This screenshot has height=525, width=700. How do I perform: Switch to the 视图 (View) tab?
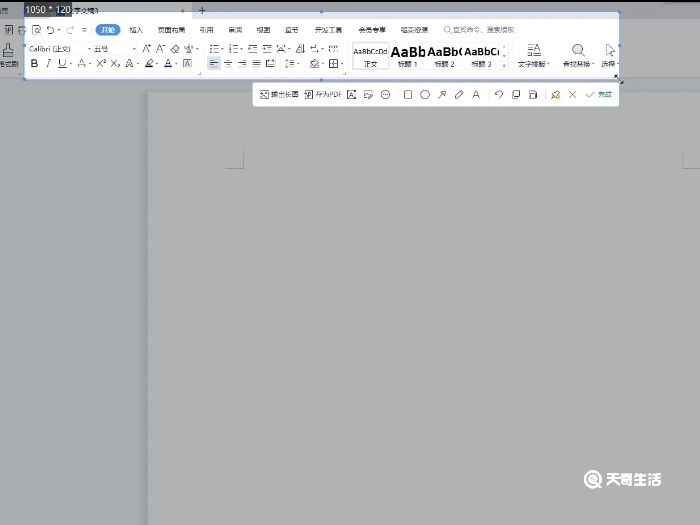tap(263, 30)
